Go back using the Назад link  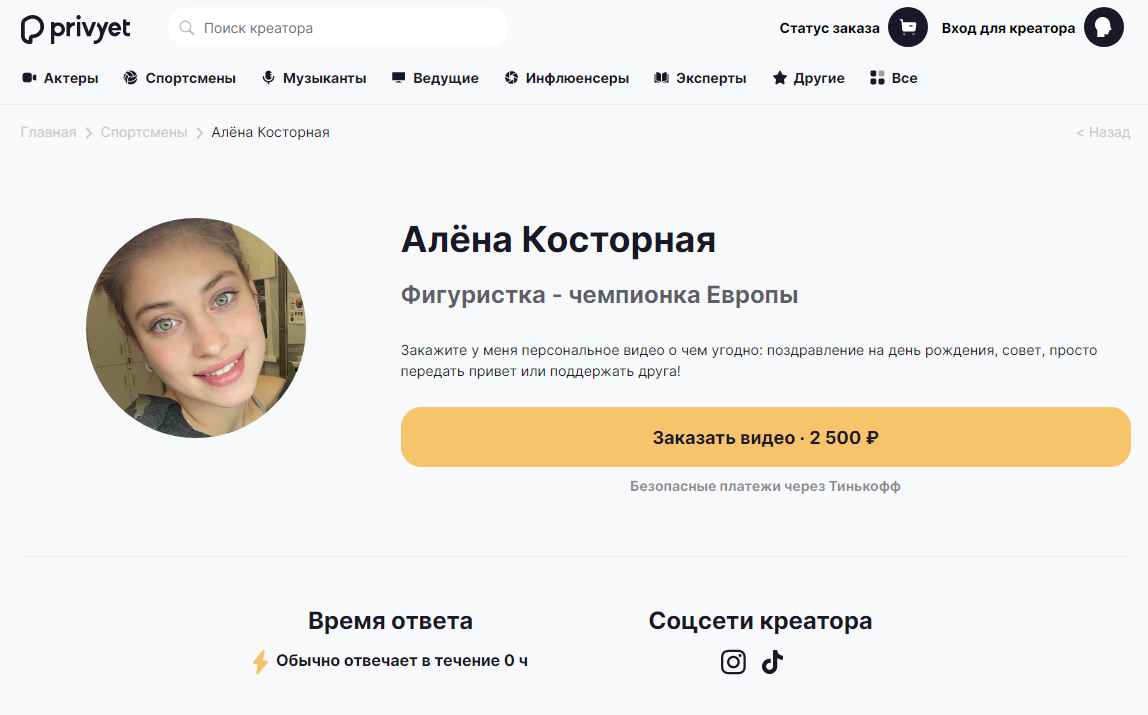coord(1103,132)
